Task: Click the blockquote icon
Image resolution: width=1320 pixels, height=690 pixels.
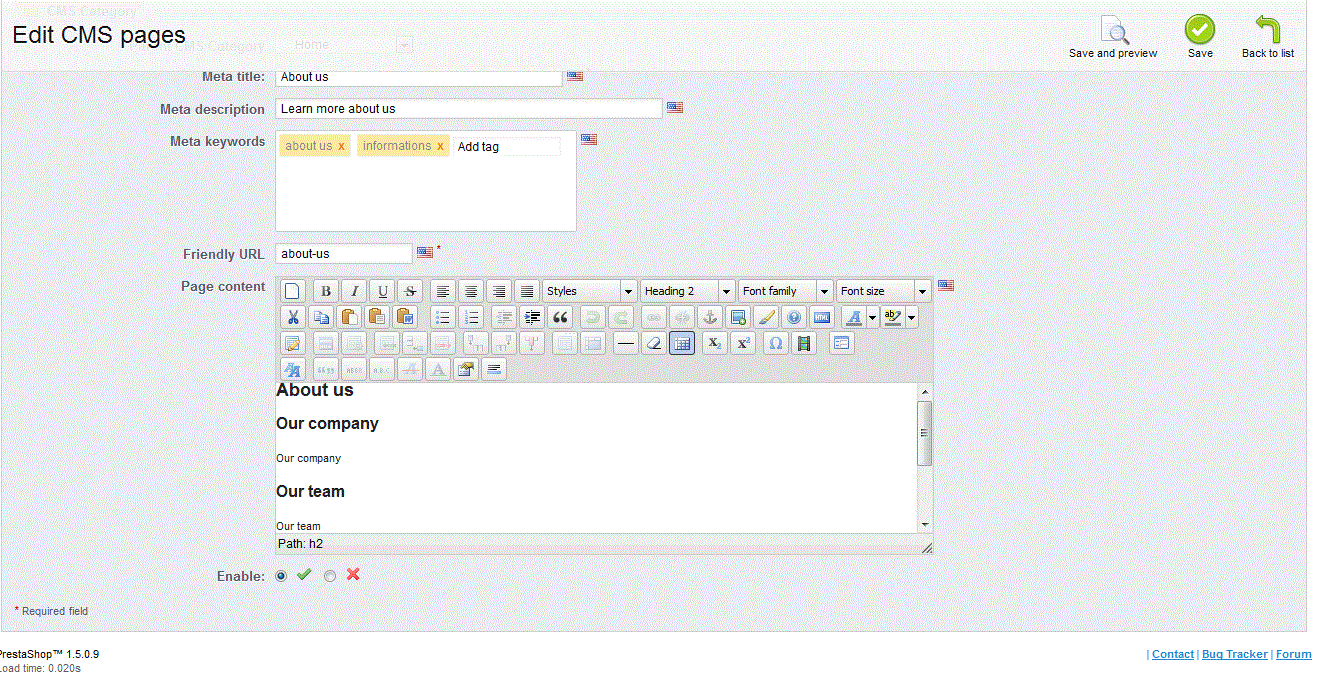Action: 560,317
